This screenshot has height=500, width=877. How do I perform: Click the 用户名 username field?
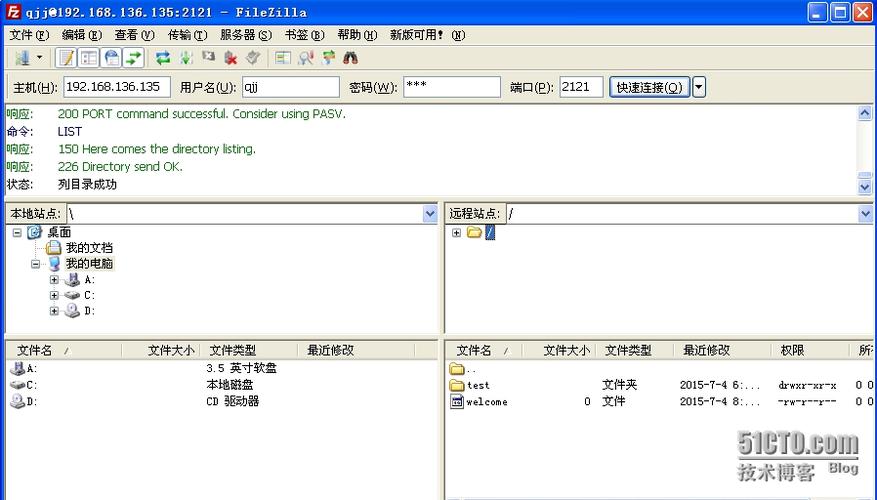tap(291, 87)
